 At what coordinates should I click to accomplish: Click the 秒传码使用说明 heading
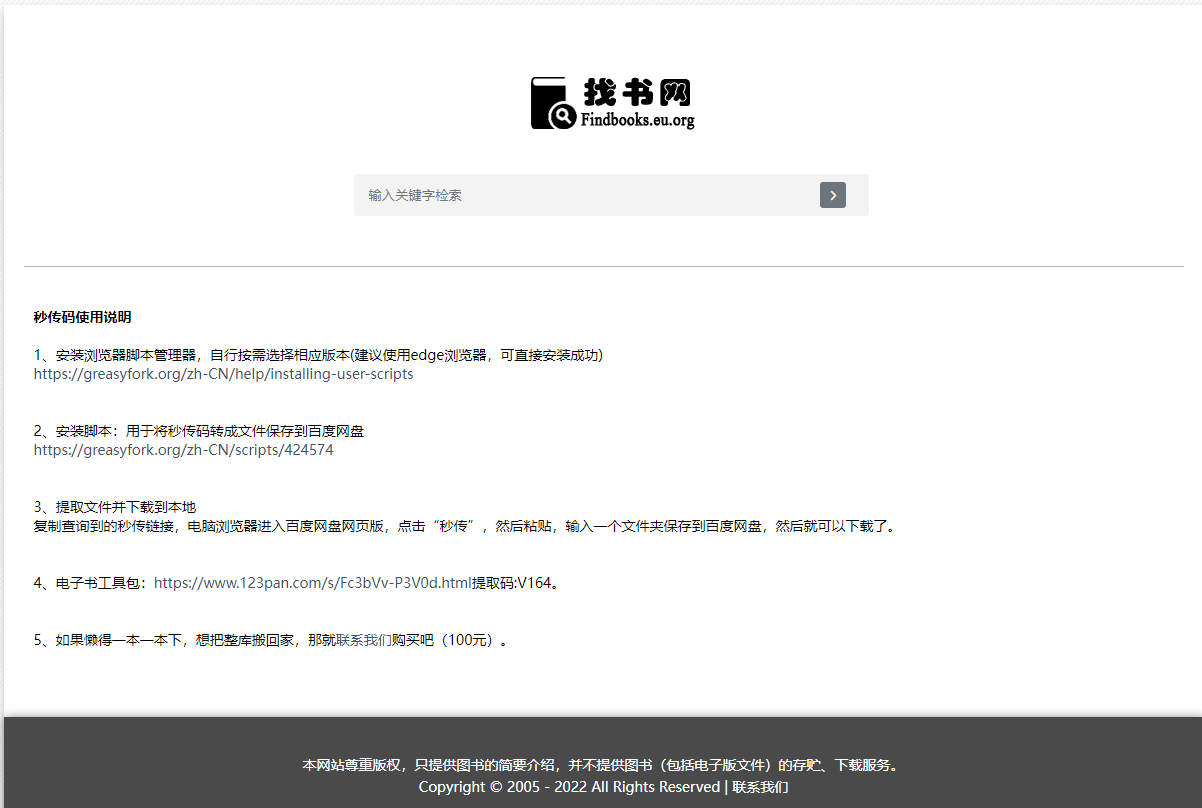[82, 317]
